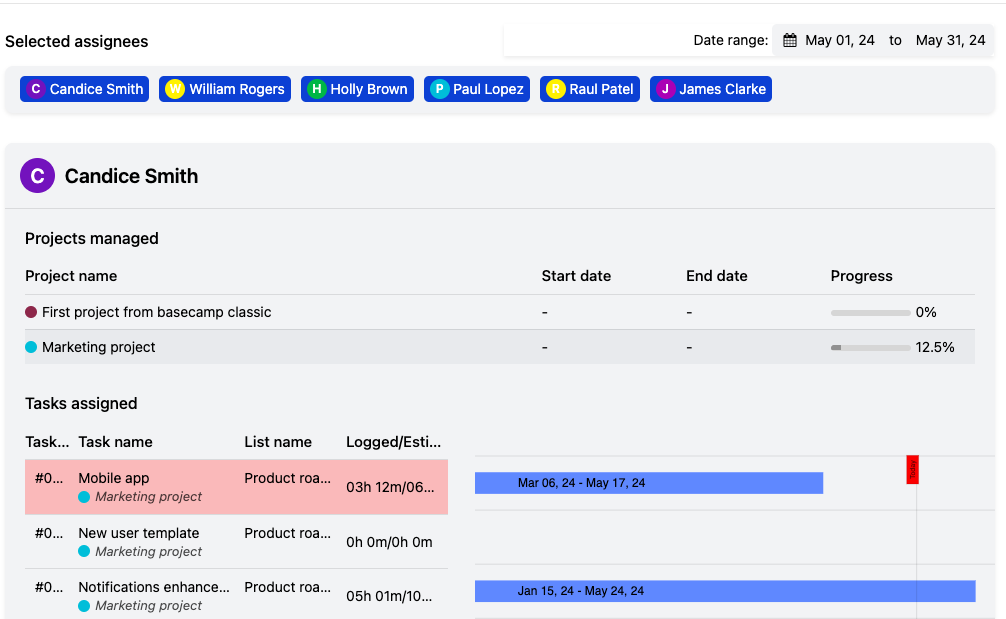Click logged time 03h 12m/06...
This screenshot has width=1006, height=619.
pyautogui.click(x=390, y=487)
